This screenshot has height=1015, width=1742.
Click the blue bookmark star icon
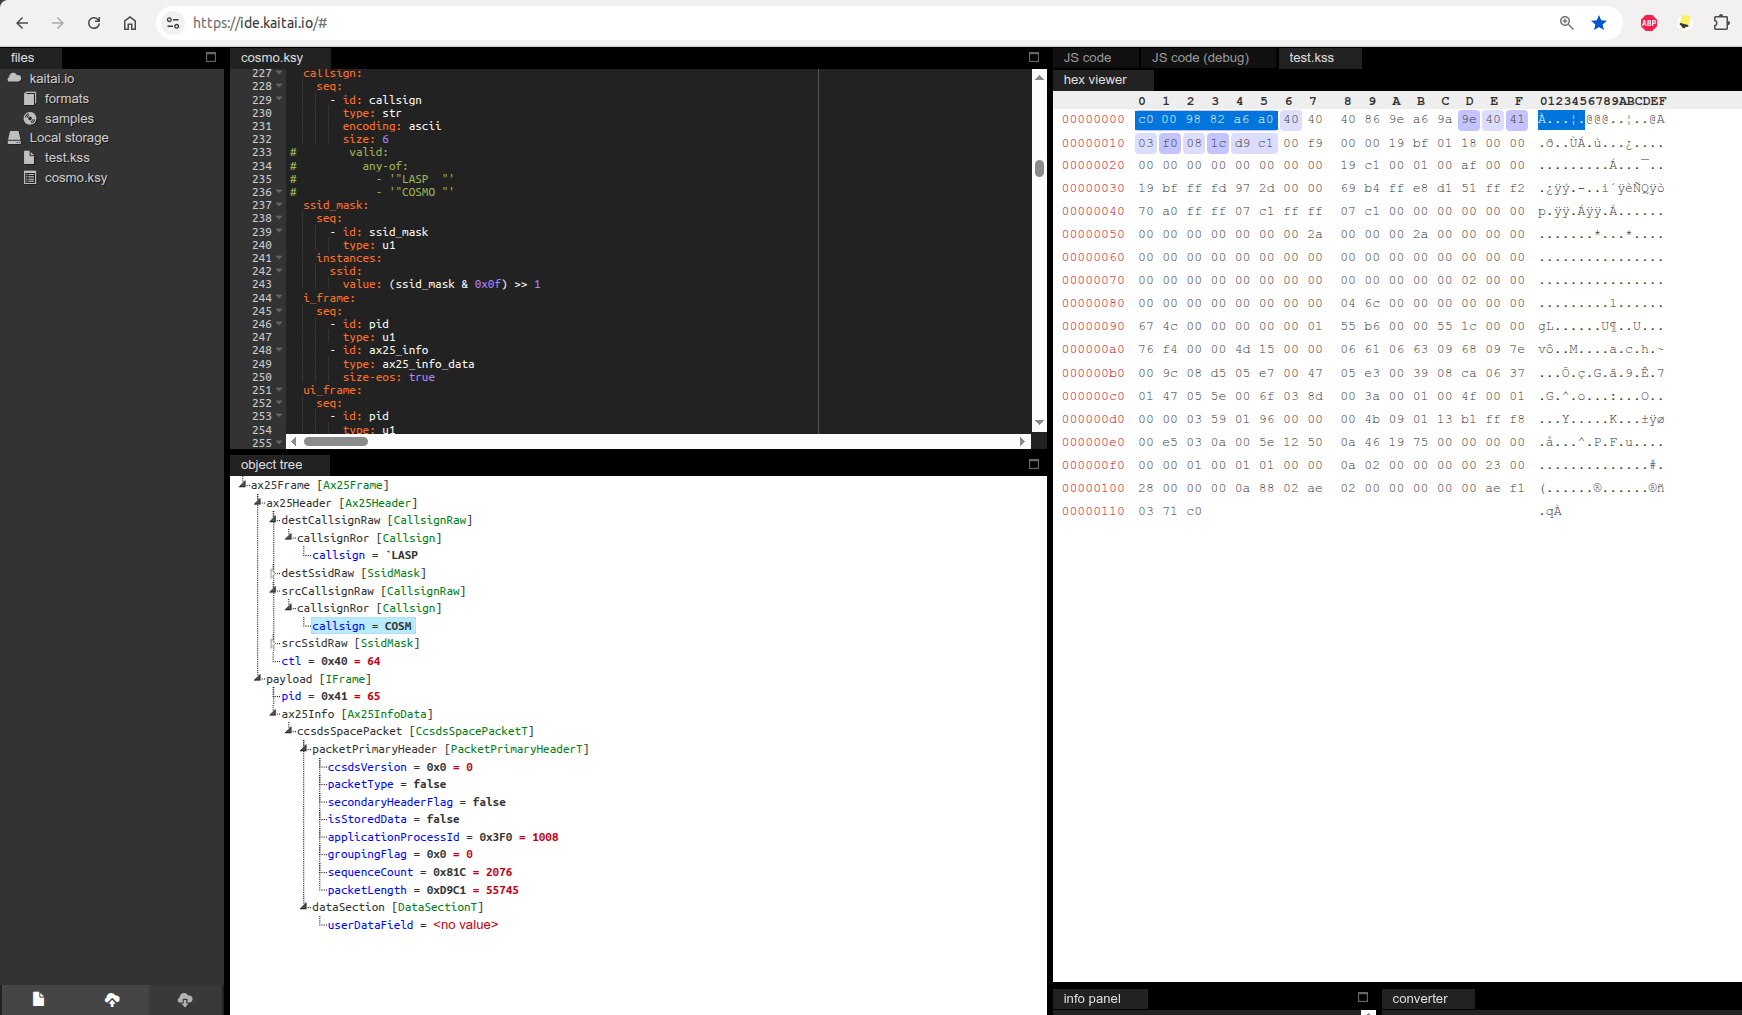1599,23
